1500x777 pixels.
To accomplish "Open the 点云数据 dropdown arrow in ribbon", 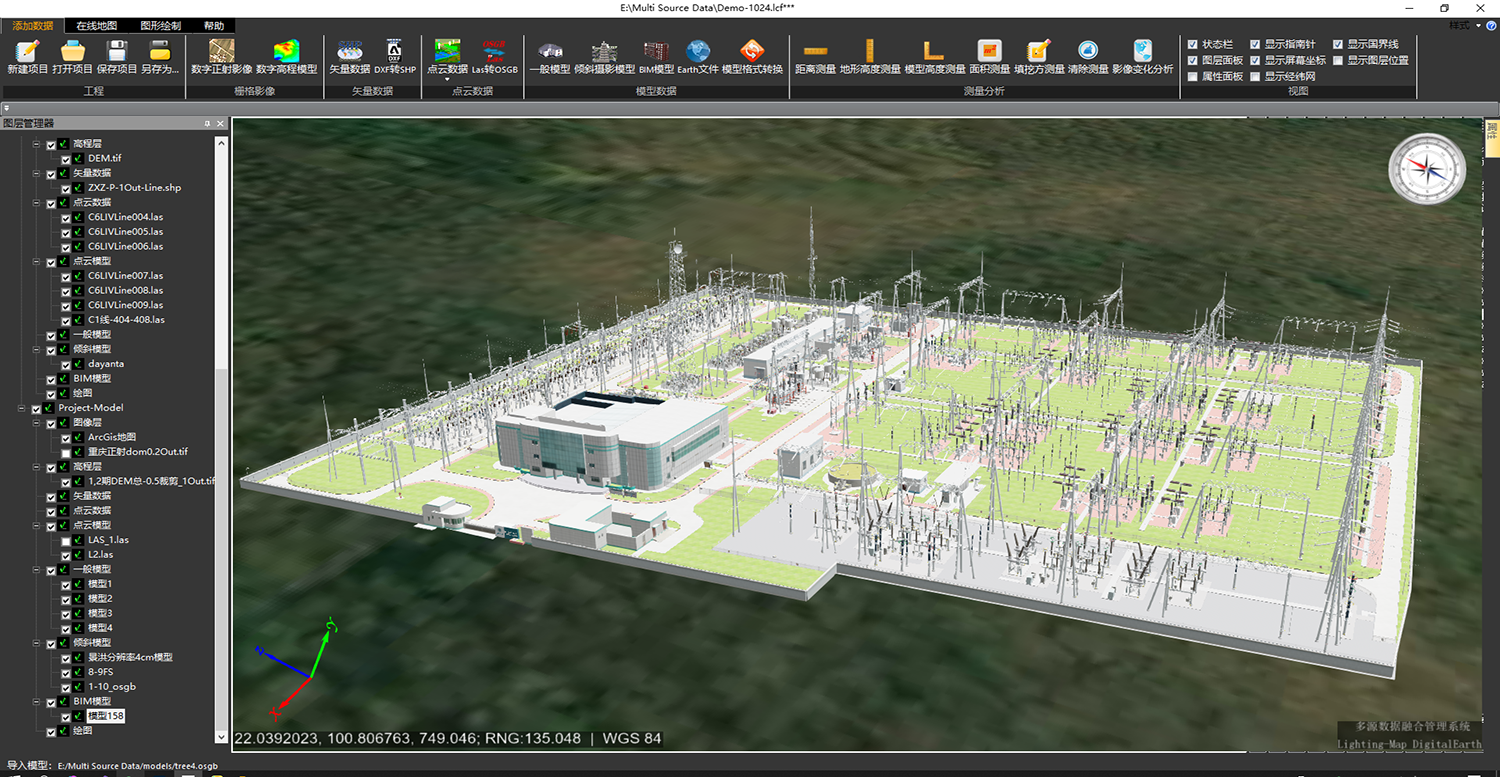I will (447, 80).
